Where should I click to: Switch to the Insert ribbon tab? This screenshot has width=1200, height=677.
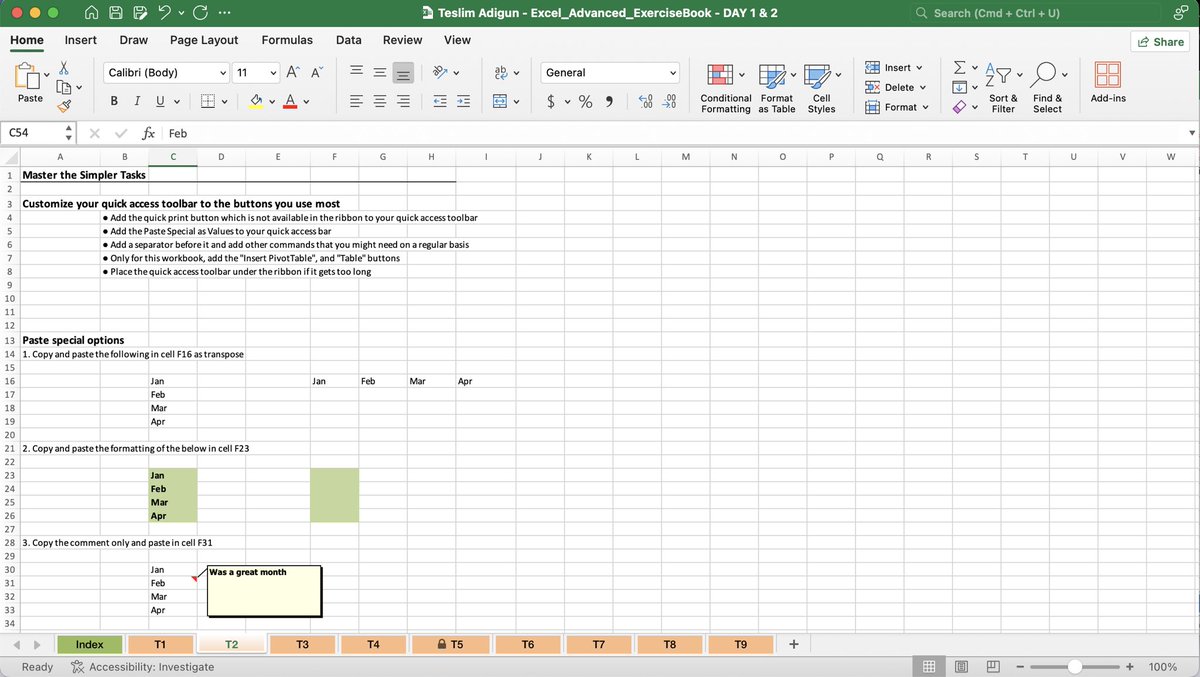coord(81,40)
